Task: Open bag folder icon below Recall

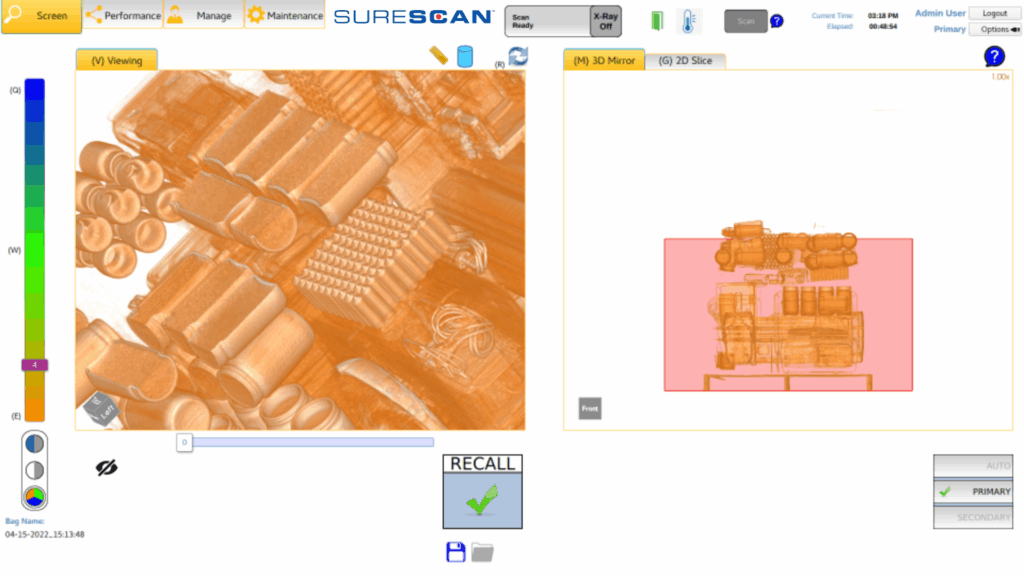Action: (x=483, y=551)
